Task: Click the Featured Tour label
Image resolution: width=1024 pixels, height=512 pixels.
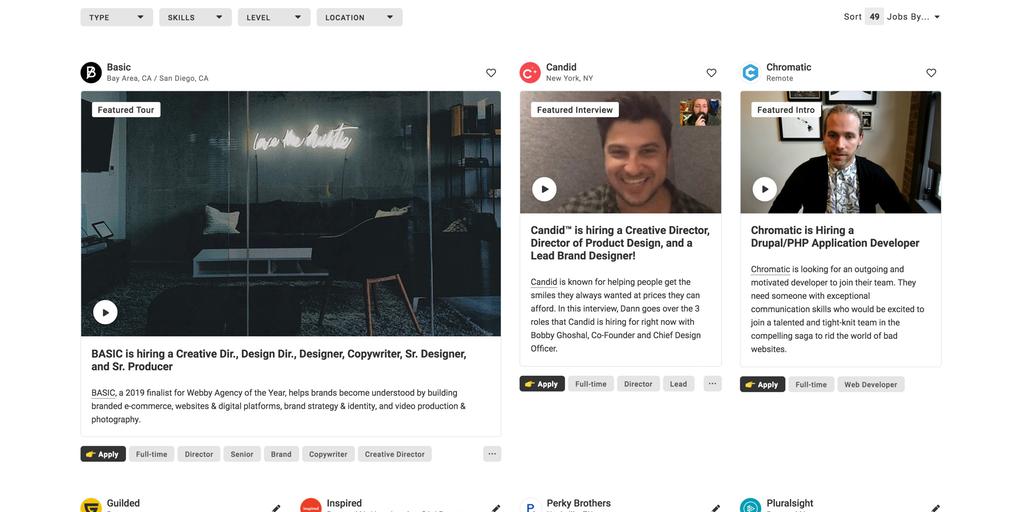Action: coord(126,110)
